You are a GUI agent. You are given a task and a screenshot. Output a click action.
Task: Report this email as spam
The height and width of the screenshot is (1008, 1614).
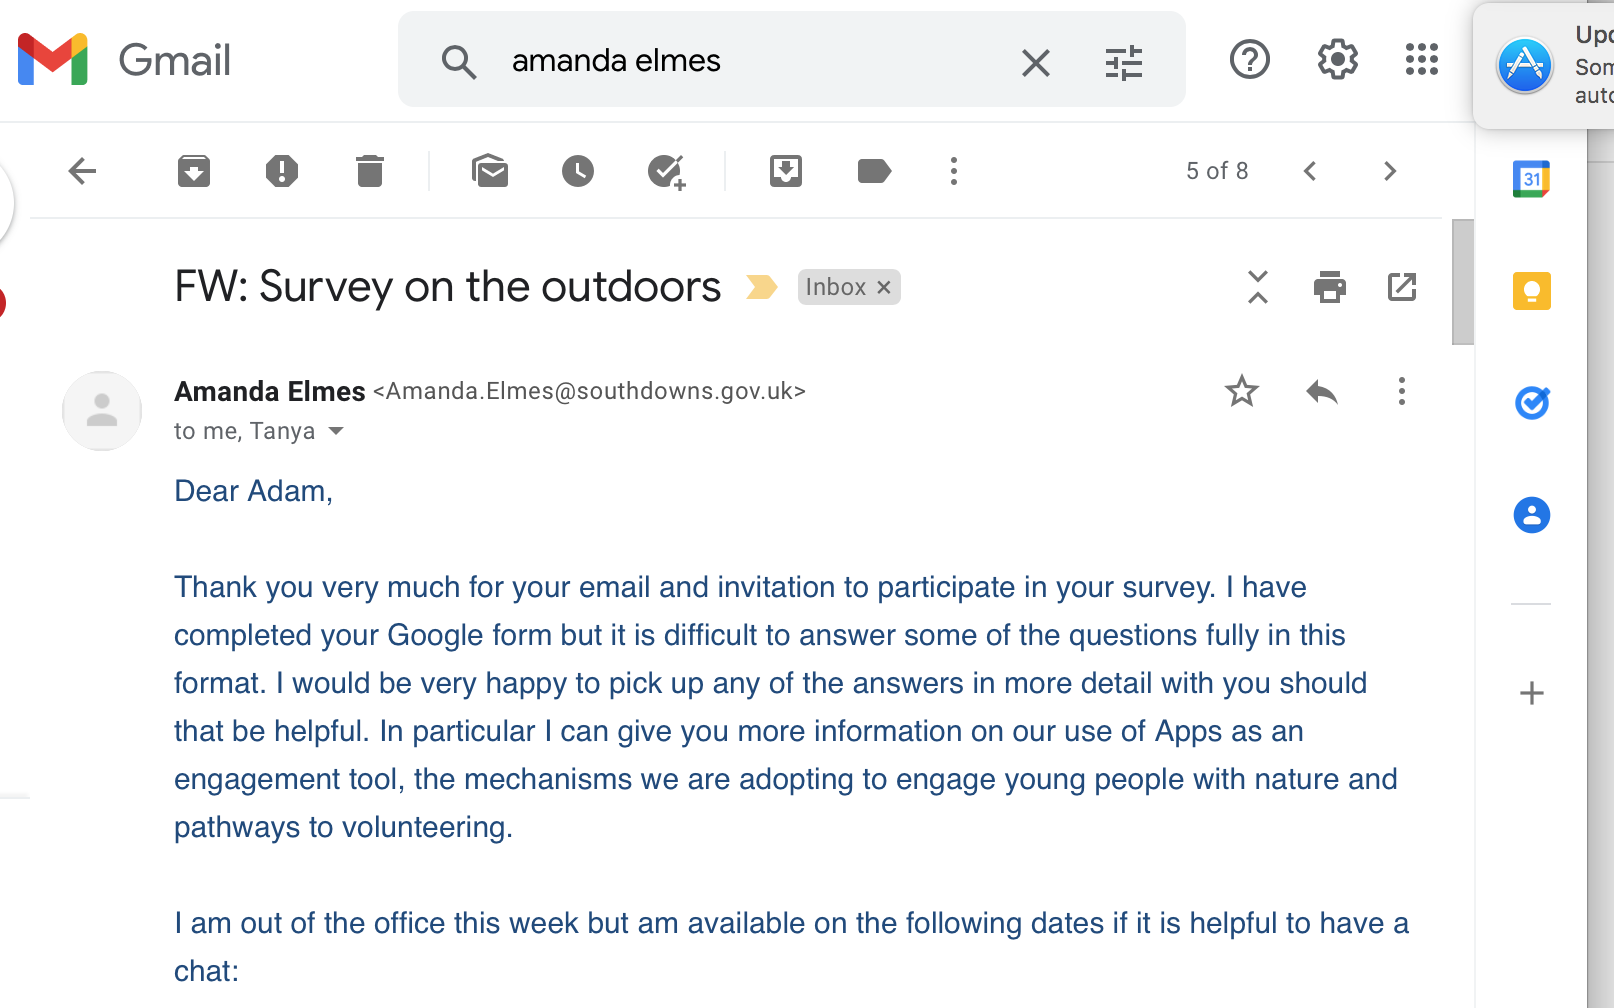click(x=282, y=171)
